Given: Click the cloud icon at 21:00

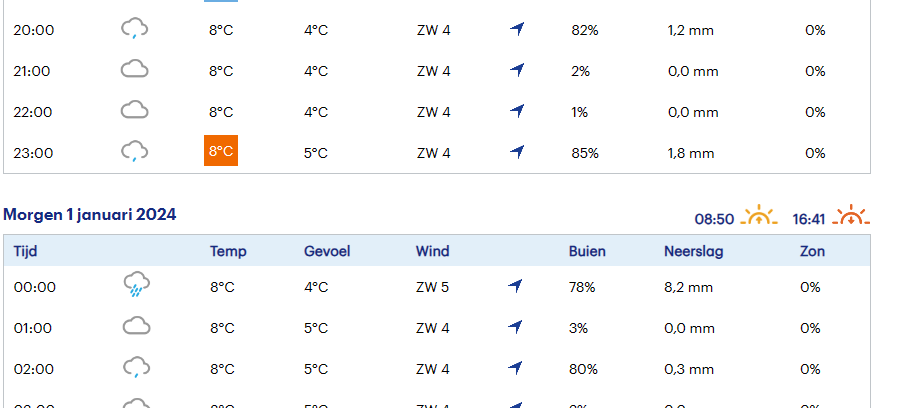Looking at the screenshot, I should coord(134,69).
